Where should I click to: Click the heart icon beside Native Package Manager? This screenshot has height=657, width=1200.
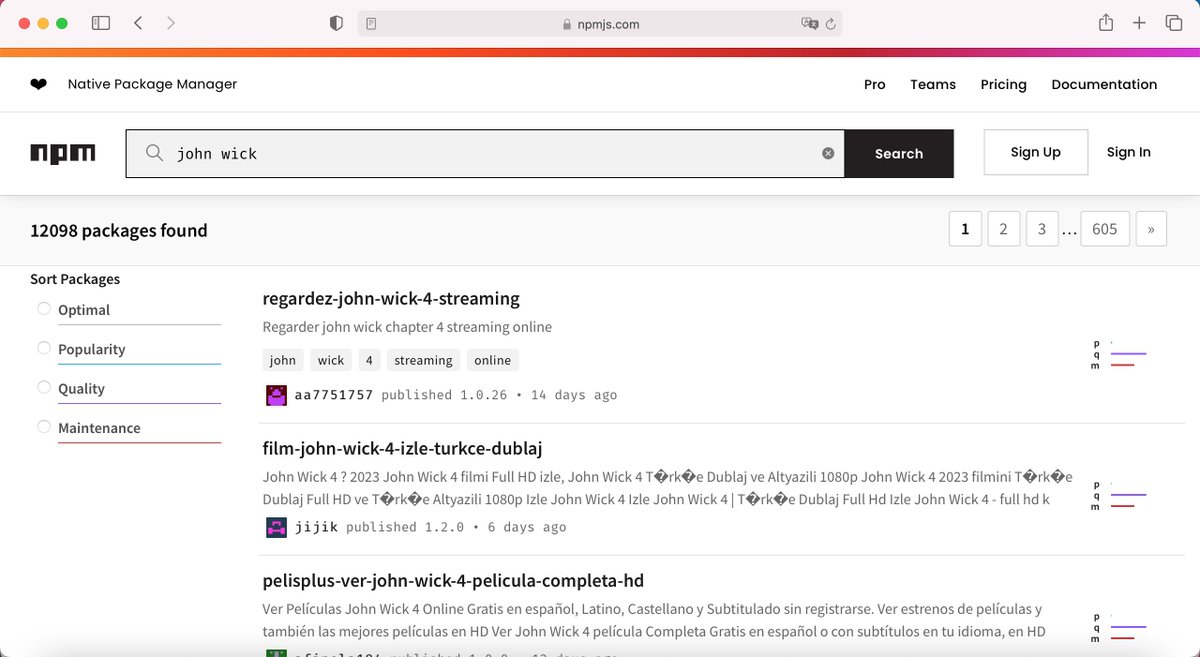pos(38,84)
